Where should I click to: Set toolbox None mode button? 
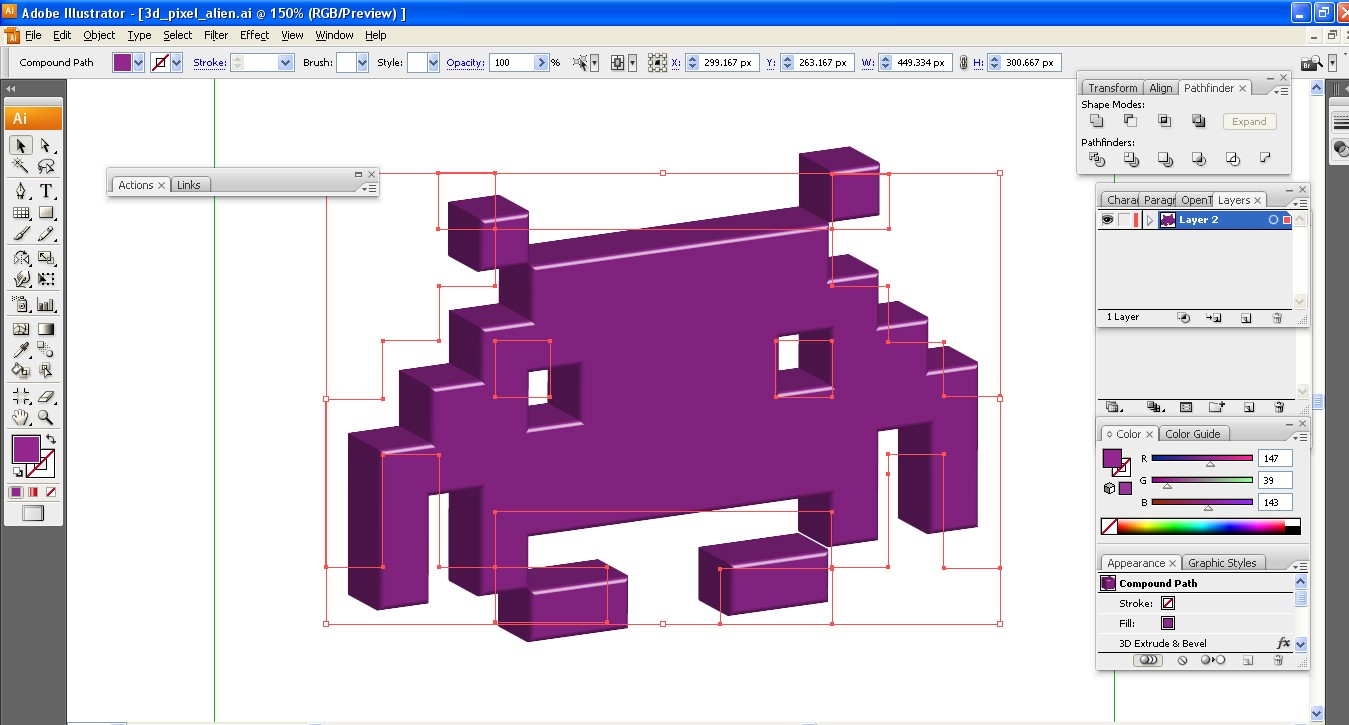pos(49,492)
